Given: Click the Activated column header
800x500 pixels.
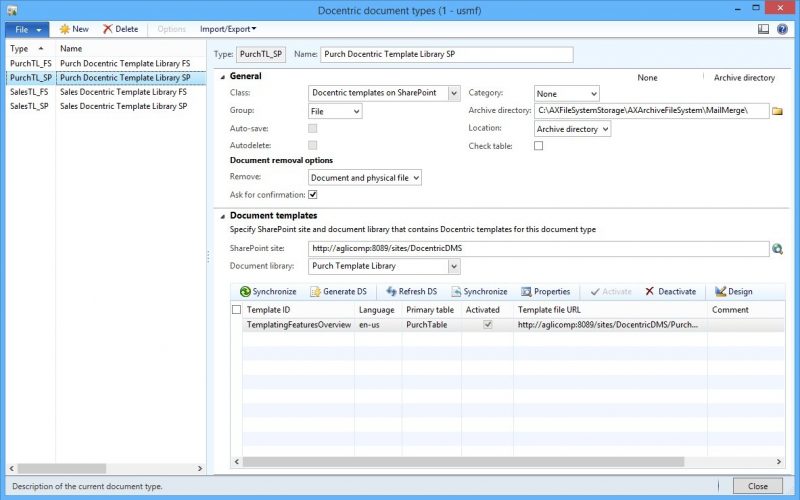Looking at the screenshot, I should (487, 310).
